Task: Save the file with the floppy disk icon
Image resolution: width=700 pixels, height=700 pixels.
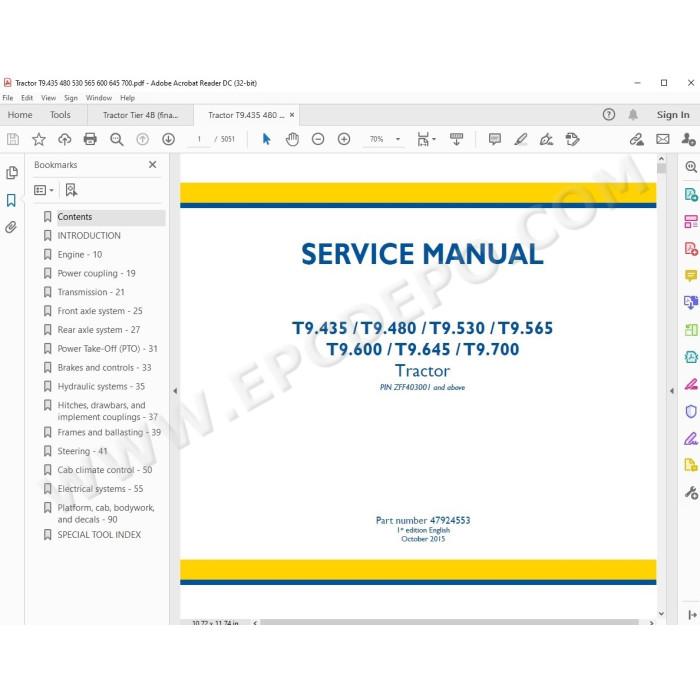Action: [13, 139]
